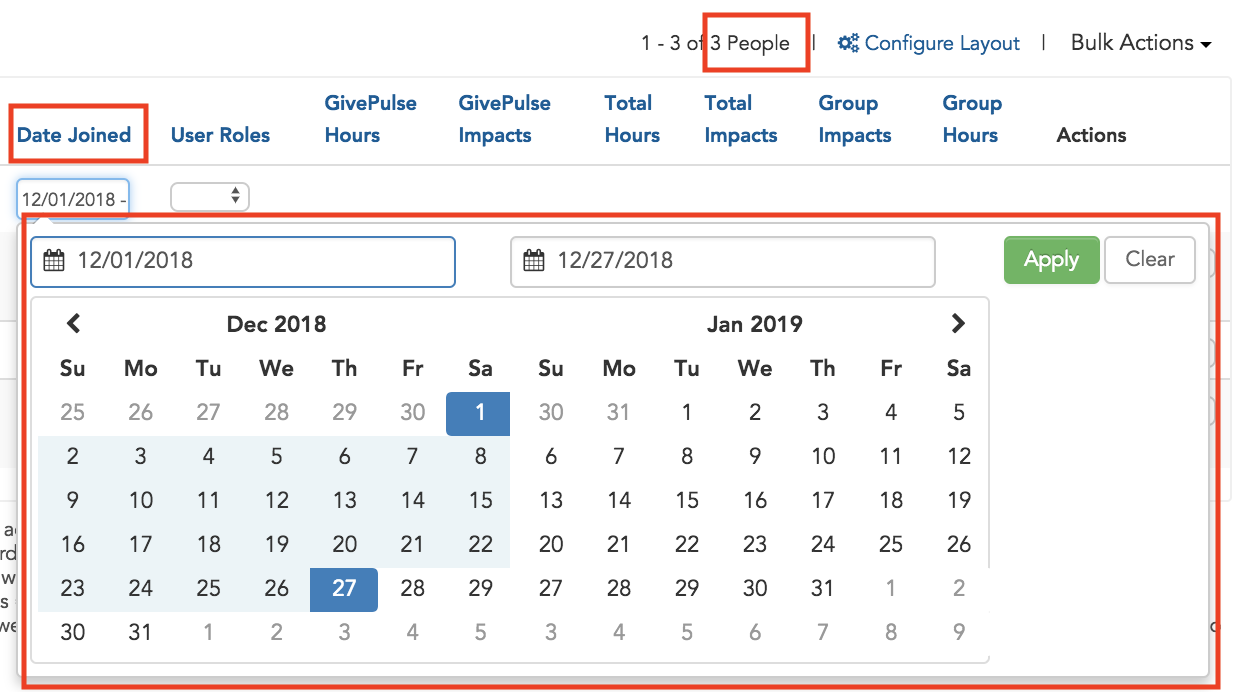Select December 1 in Dec 2018 calendar

[480, 413]
